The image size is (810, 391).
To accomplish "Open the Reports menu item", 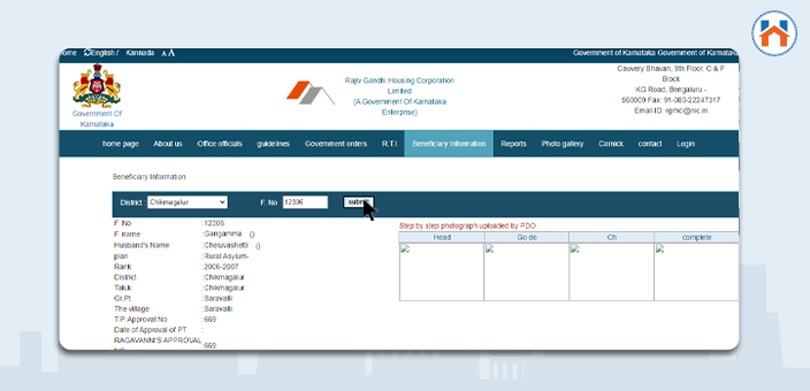I will click(x=513, y=144).
